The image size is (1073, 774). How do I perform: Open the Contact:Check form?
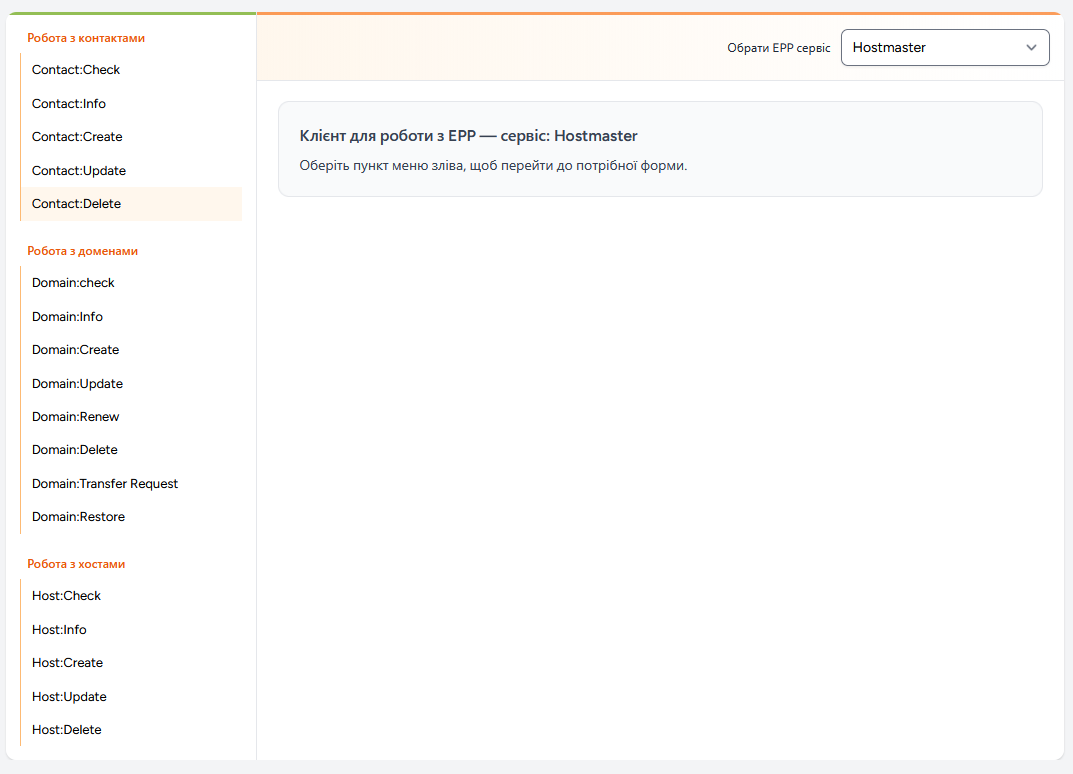coord(76,69)
